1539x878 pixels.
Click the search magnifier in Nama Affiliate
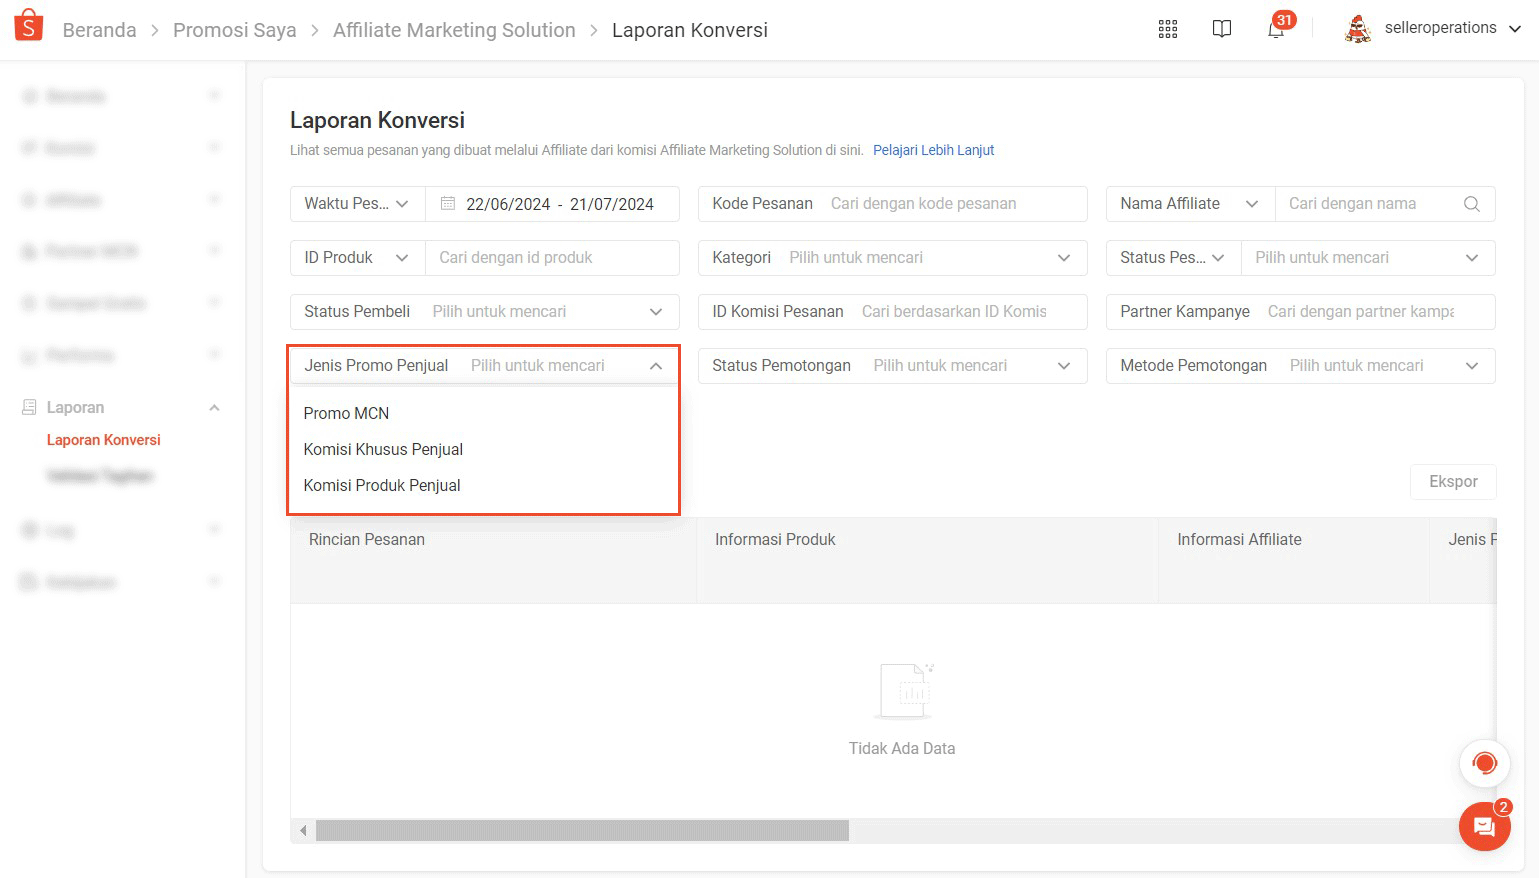tap(1471, 204)
